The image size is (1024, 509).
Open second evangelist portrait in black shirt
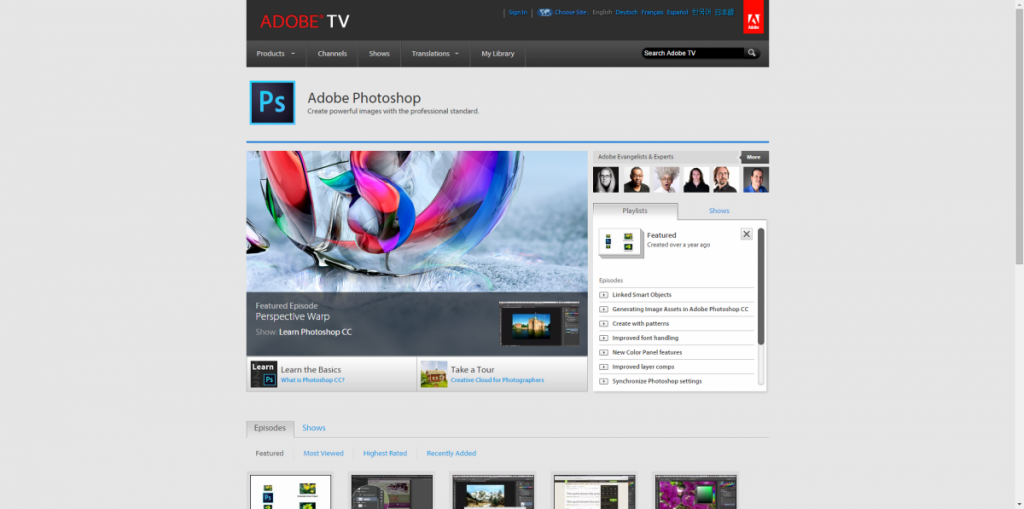coord(636,179)
